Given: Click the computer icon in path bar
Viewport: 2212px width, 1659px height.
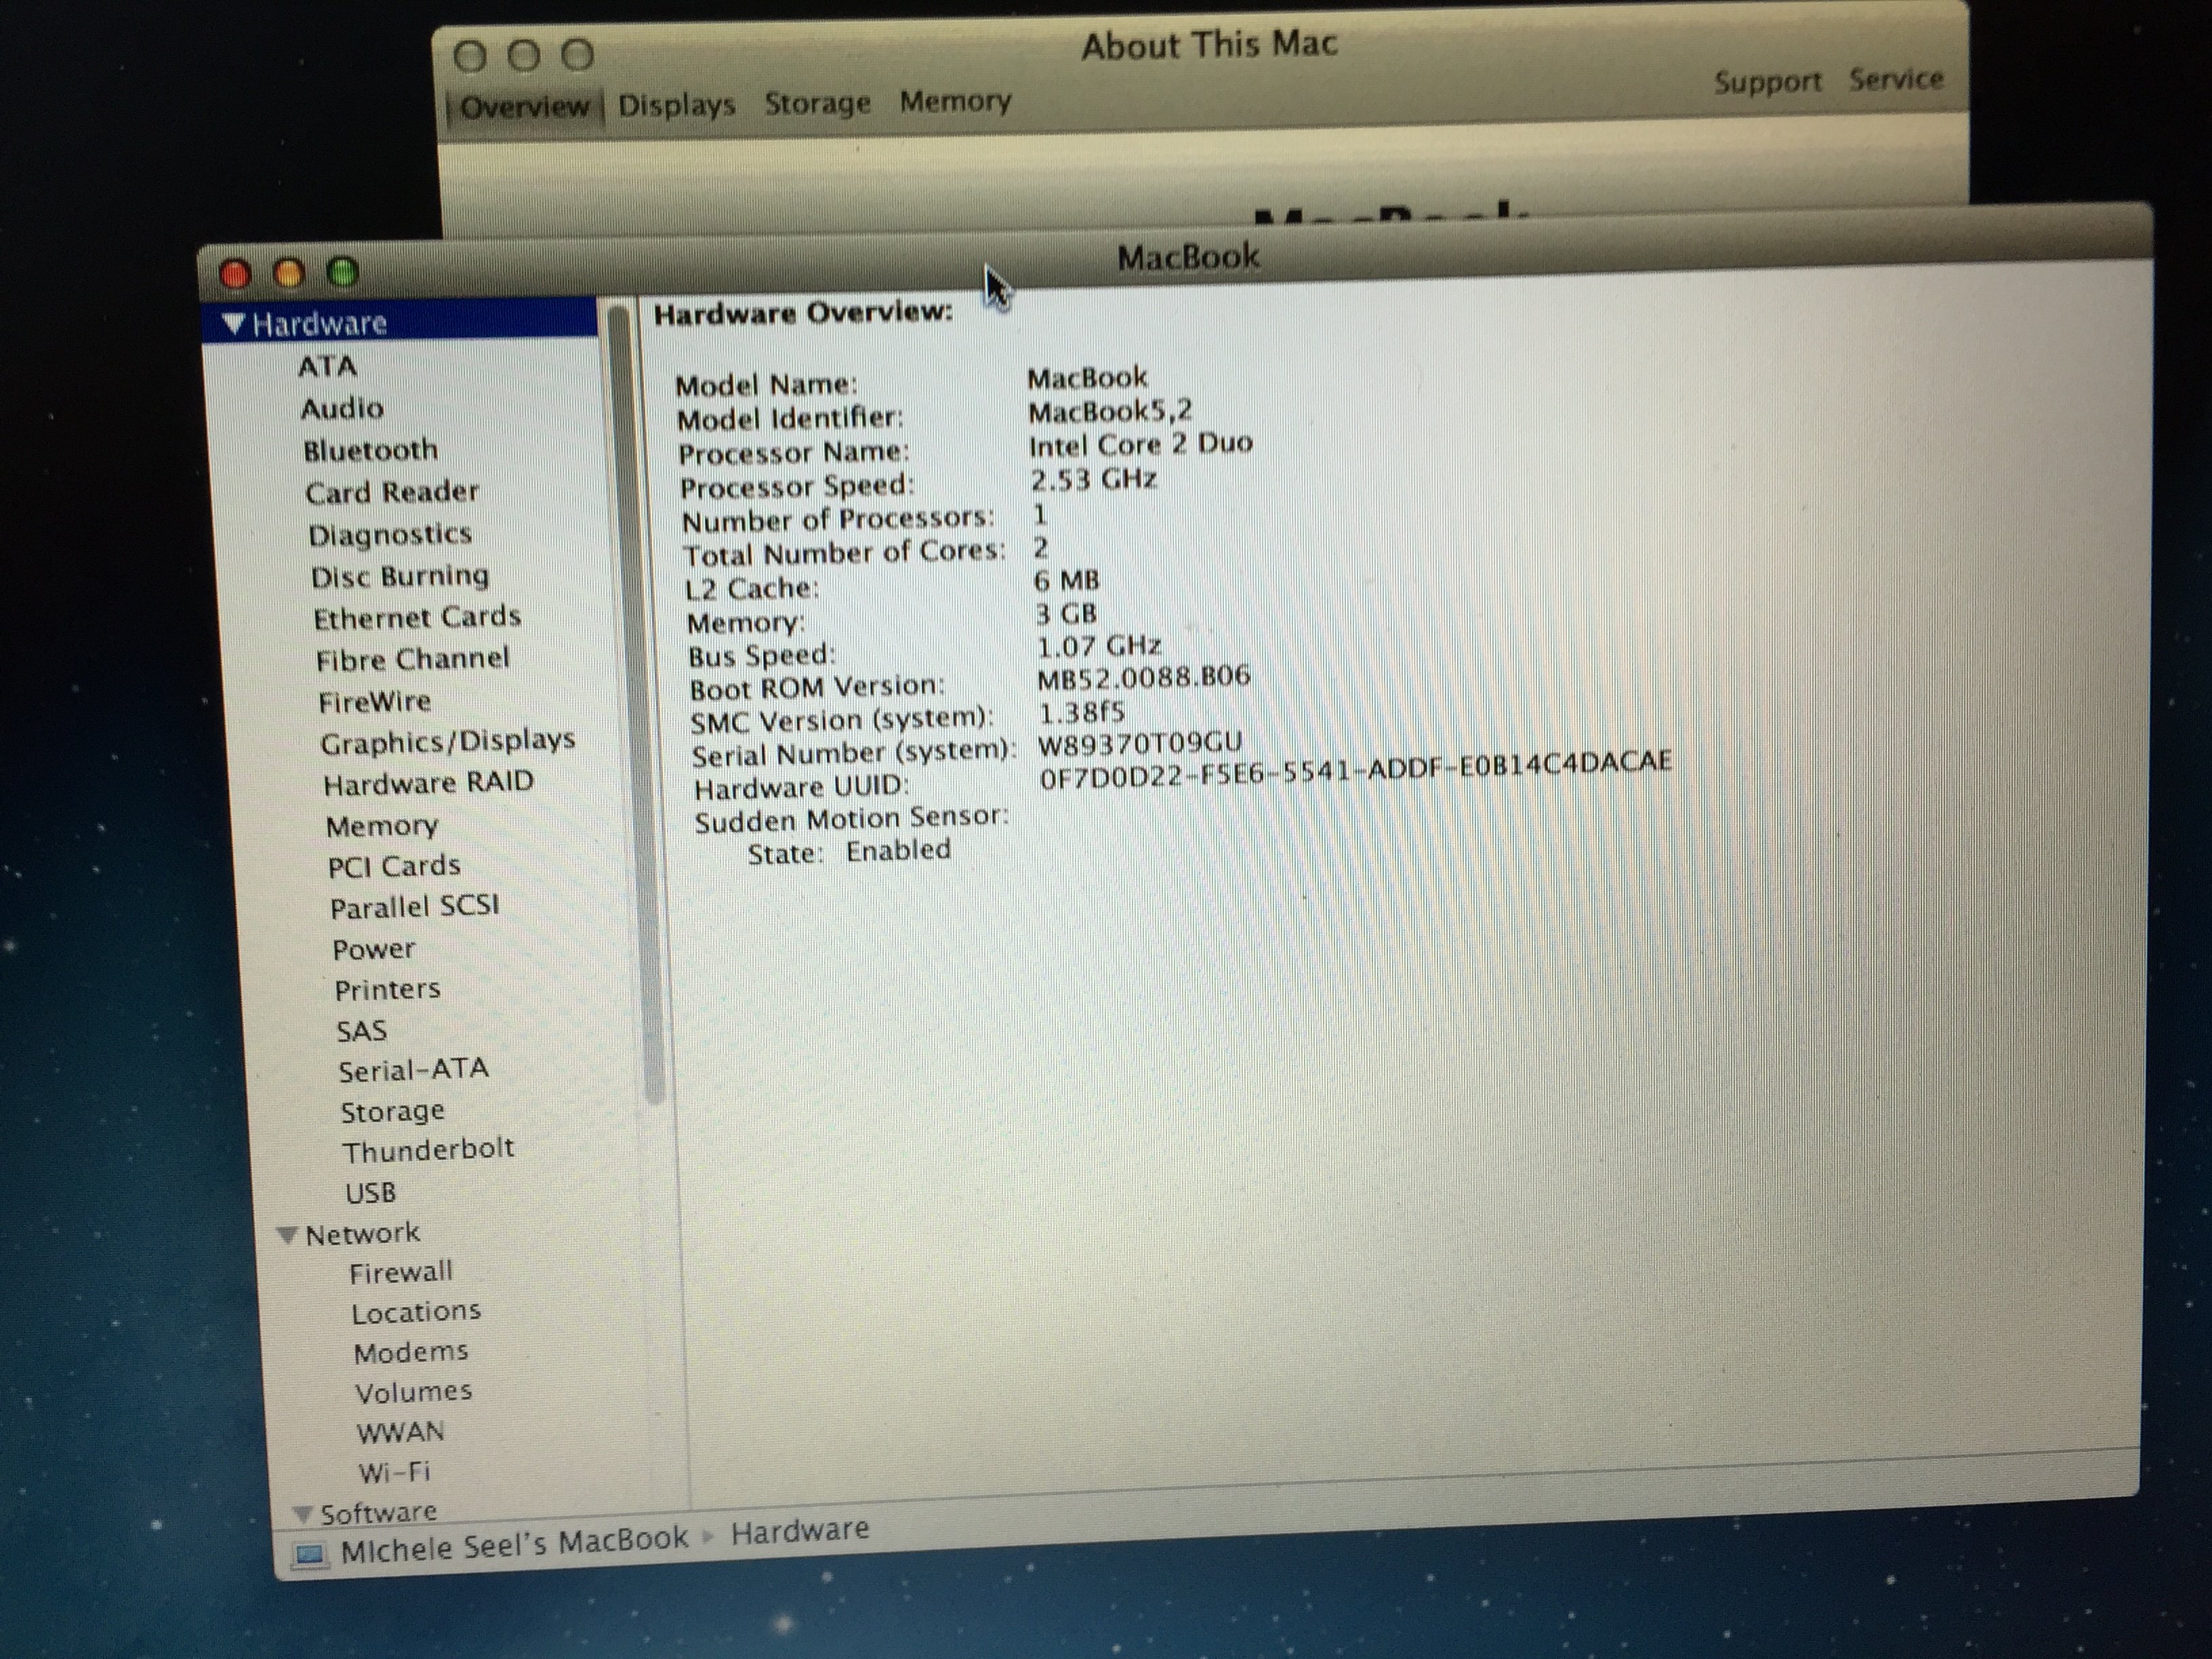Looking at the screenshot, I should tap(310, 1554).
